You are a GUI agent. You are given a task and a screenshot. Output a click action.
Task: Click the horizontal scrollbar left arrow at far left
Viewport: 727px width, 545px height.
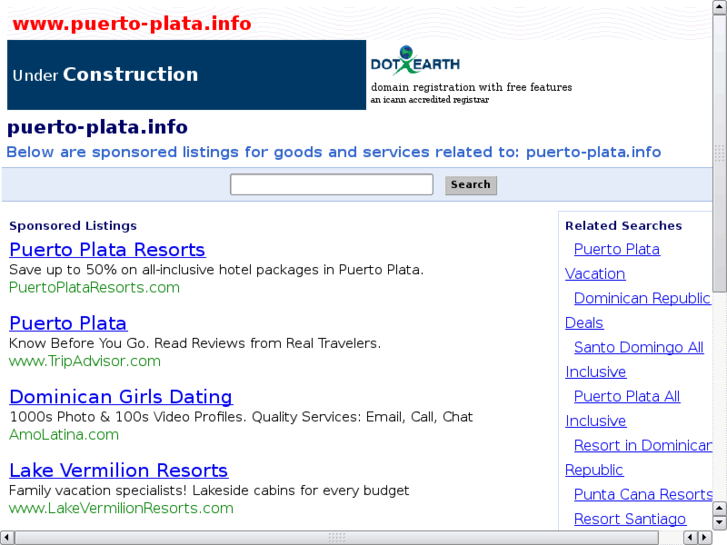[x=6, y=538]
